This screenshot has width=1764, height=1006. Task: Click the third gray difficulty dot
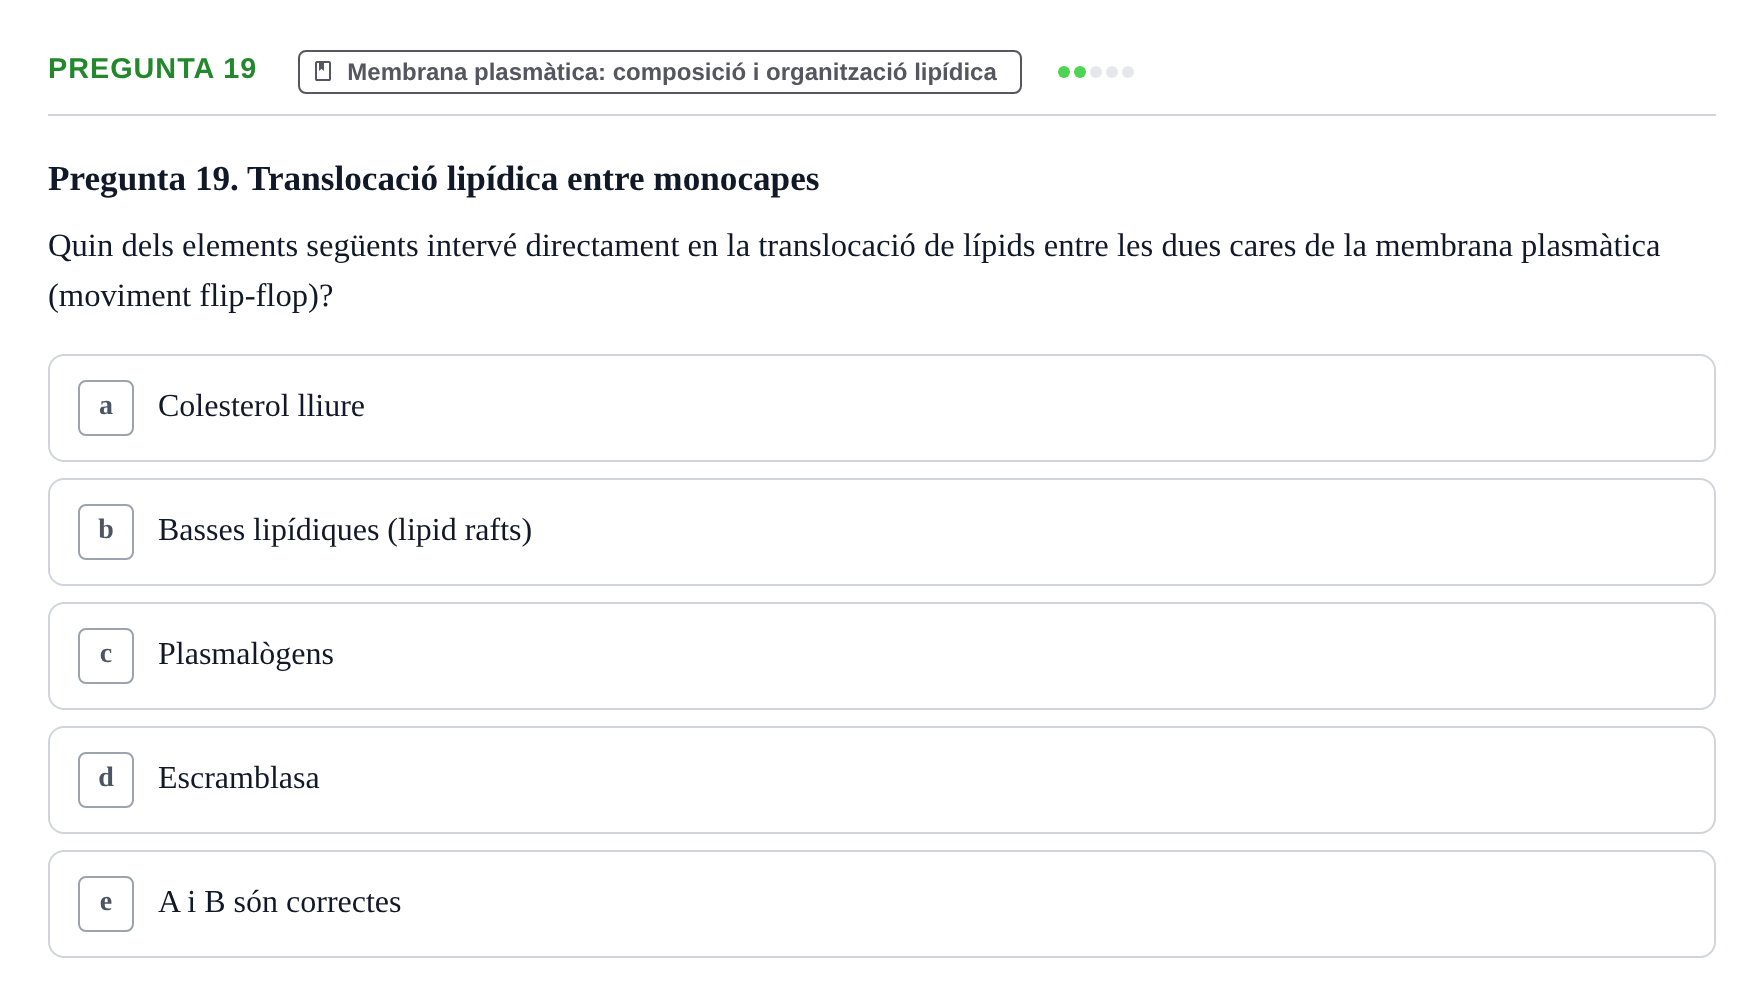[x=1096, y=72]
